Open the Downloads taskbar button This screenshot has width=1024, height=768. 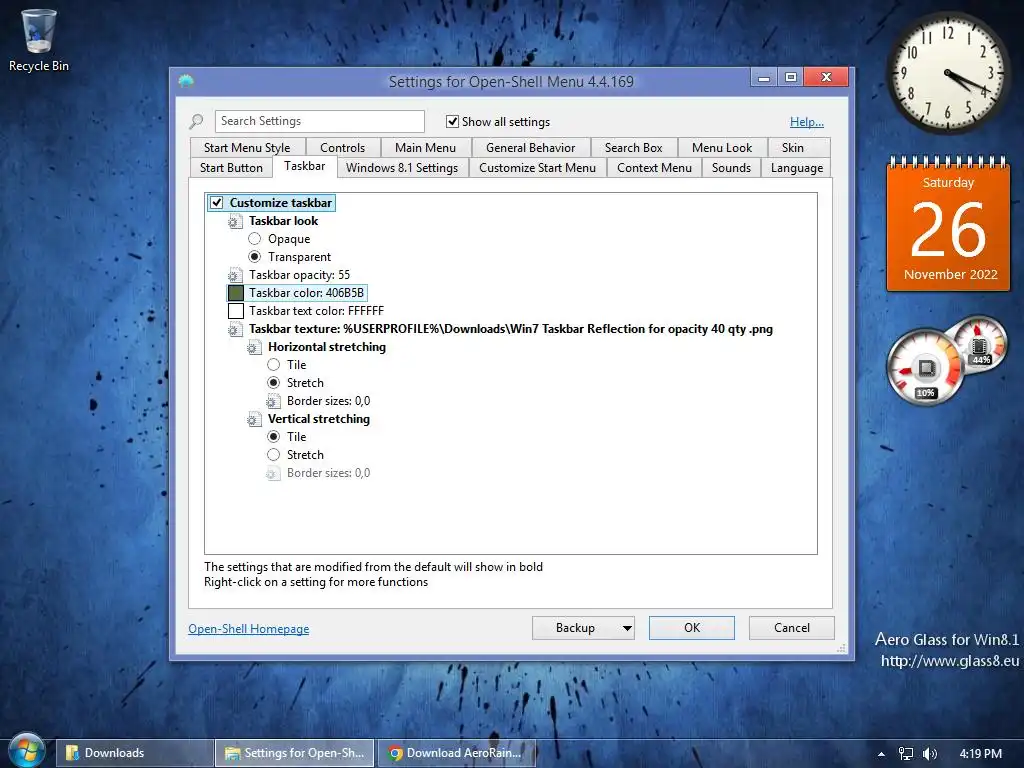pos(135,753)
